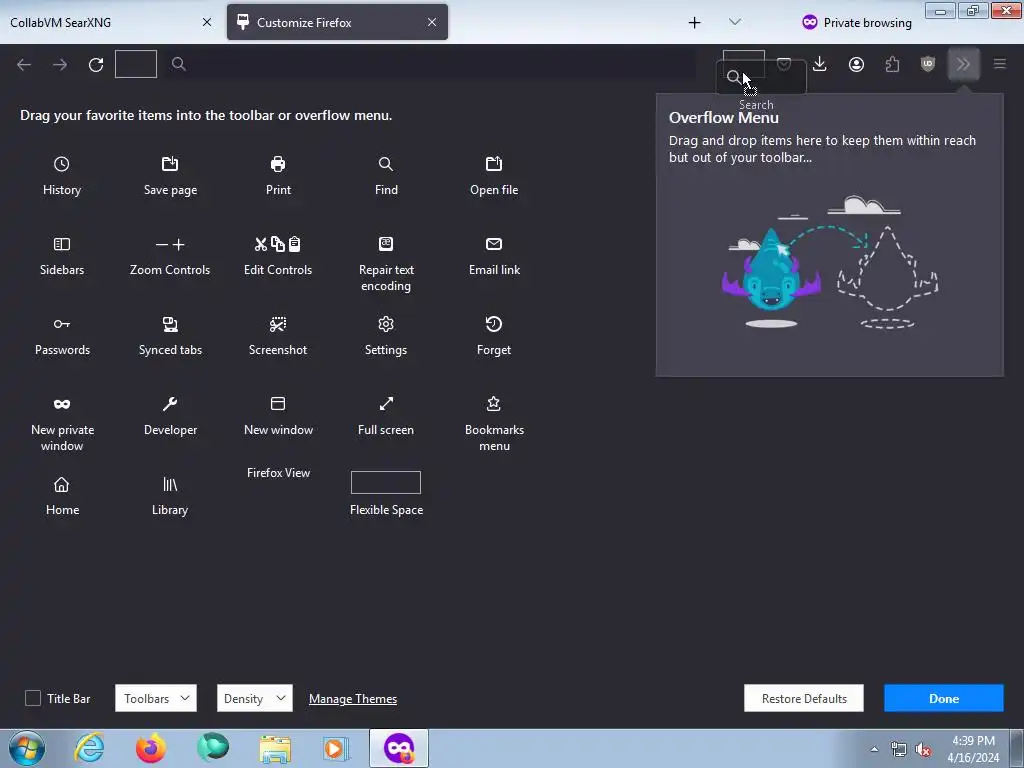Open the Density dropdown

[254, 698]
